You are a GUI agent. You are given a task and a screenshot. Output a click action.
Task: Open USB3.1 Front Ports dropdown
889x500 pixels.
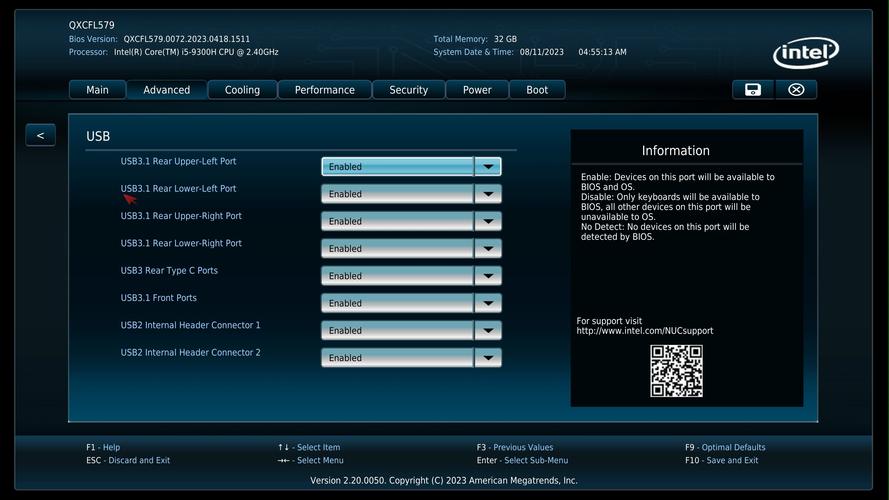tap(411, 303)
